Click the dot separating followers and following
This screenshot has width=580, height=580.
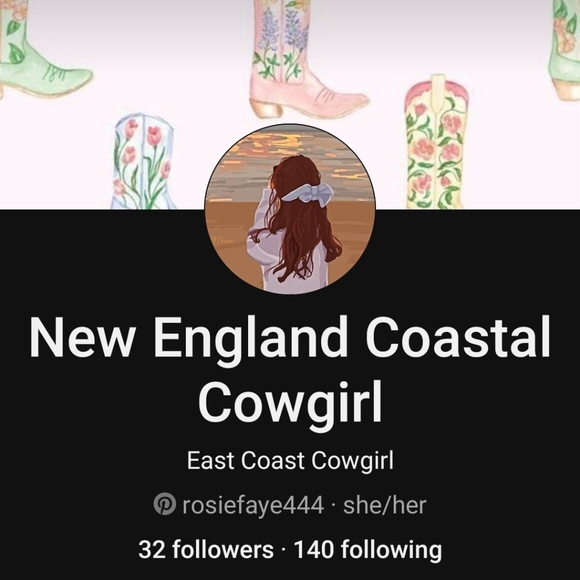[x=284, y=550]
